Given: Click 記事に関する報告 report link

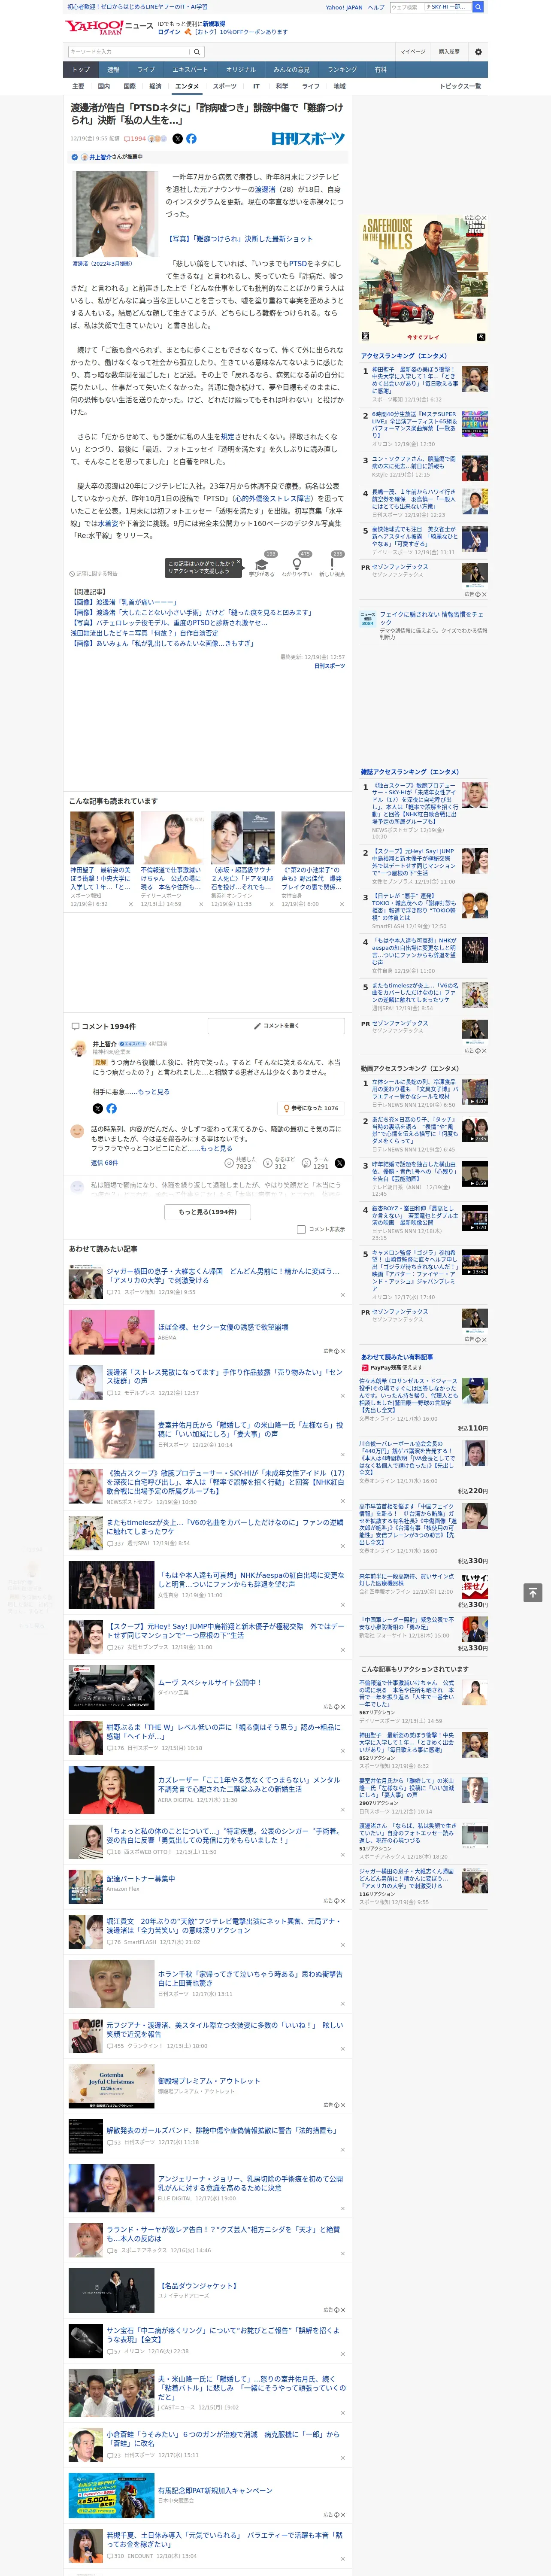Looking at the screenshot, I should (x=94, y=574).
